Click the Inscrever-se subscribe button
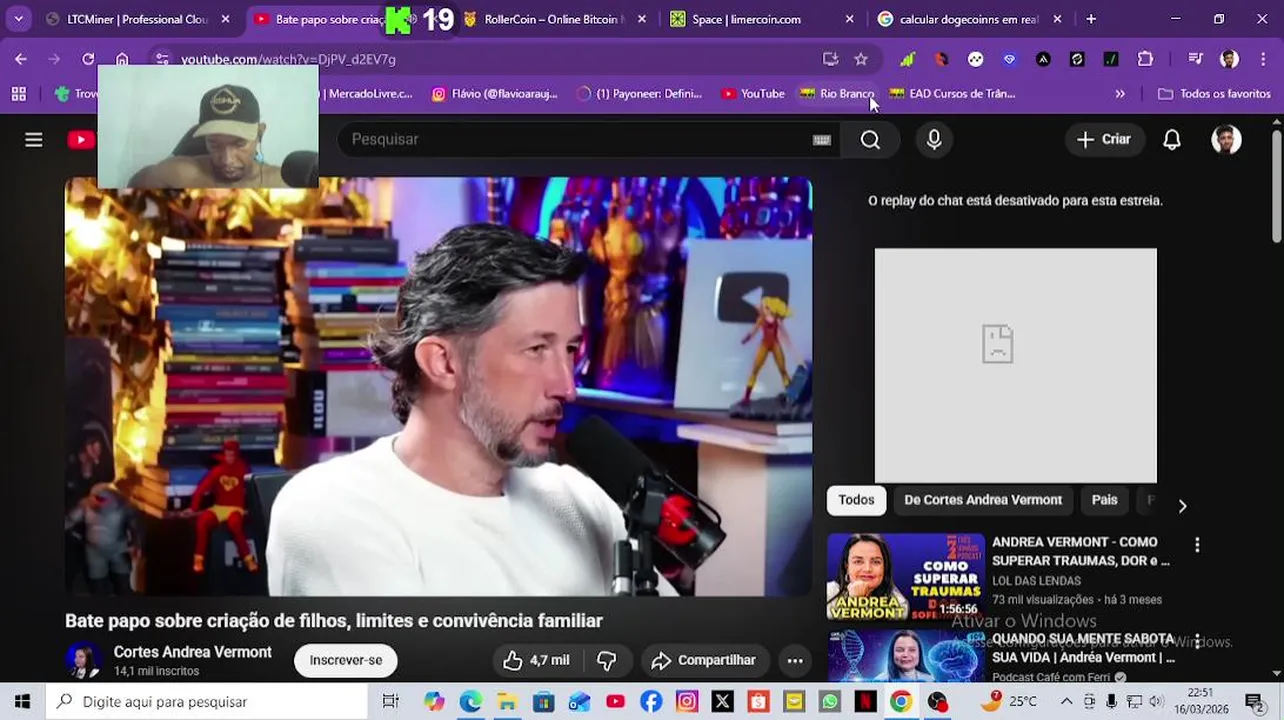Image resolution: width=1284 pixels, height=720 pixels. (346, 660)
